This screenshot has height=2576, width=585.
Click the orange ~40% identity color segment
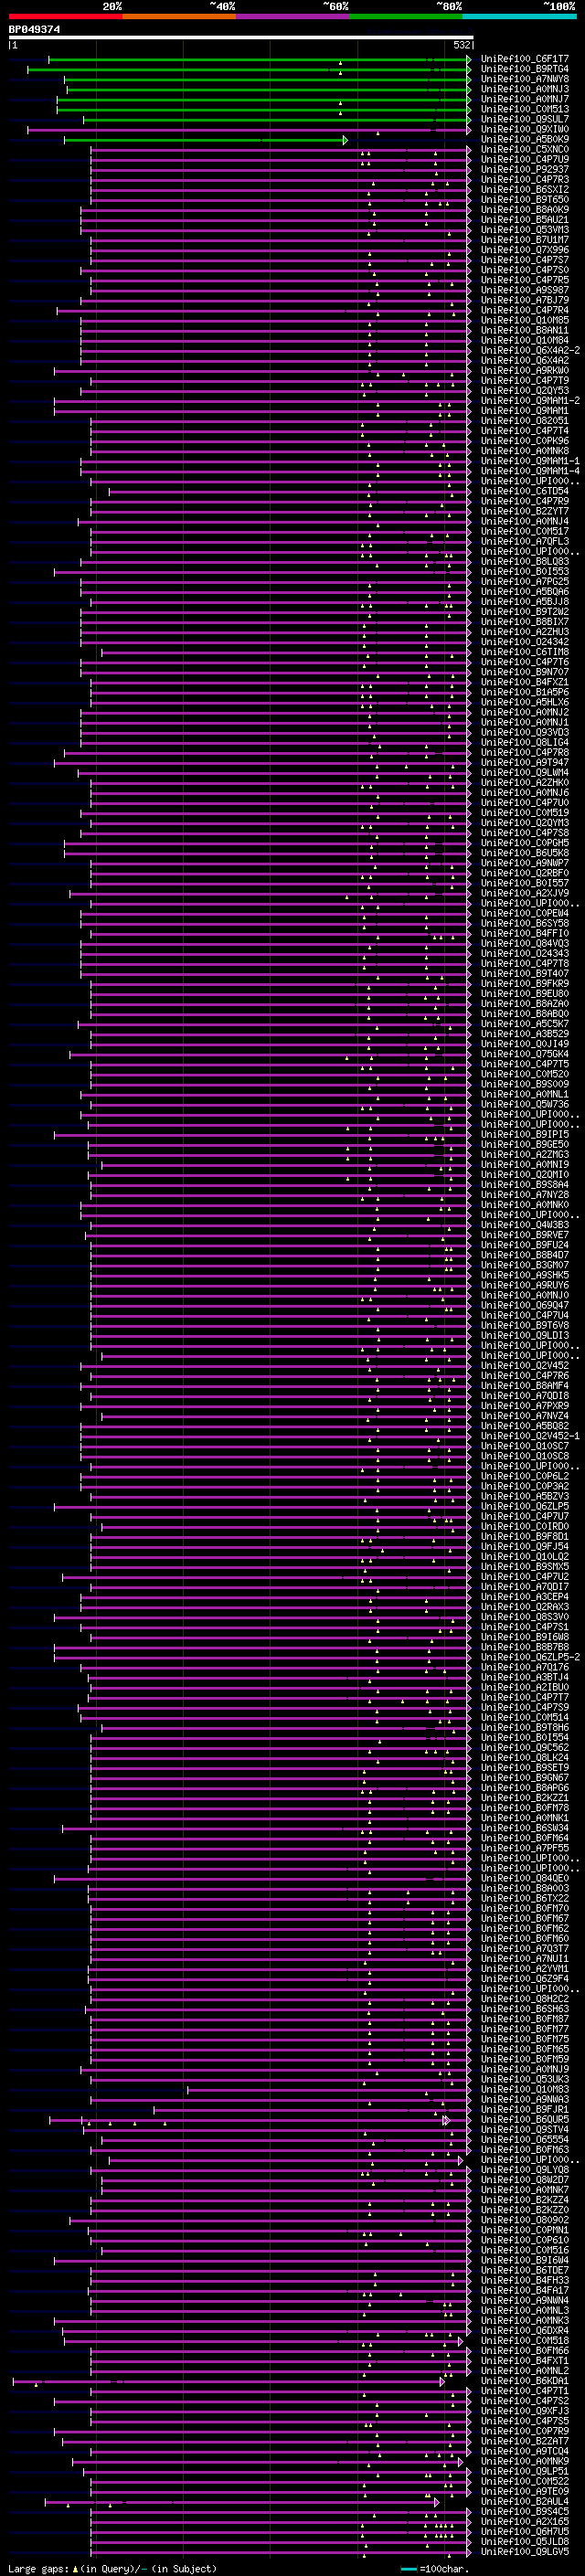tap(179, 16)
